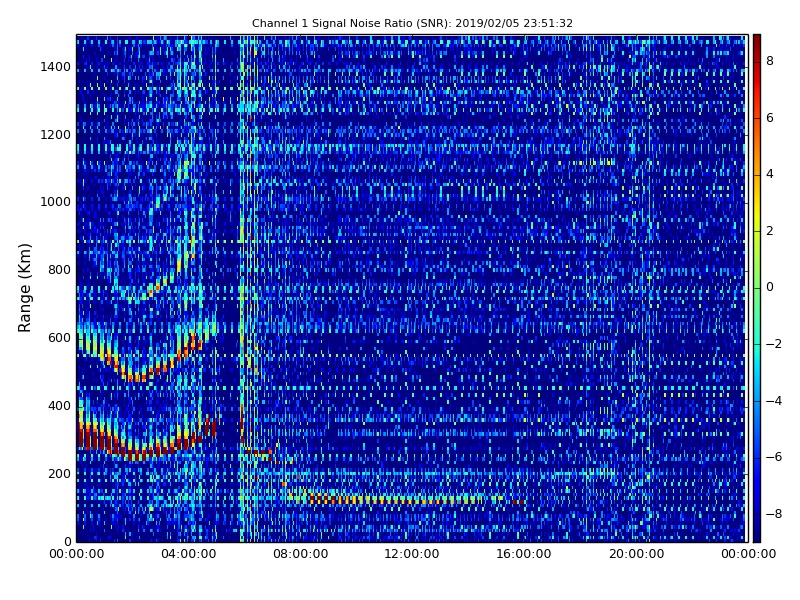
Task: Click the 'Range (Km)' y-axis label
Action: pos(24,288)
